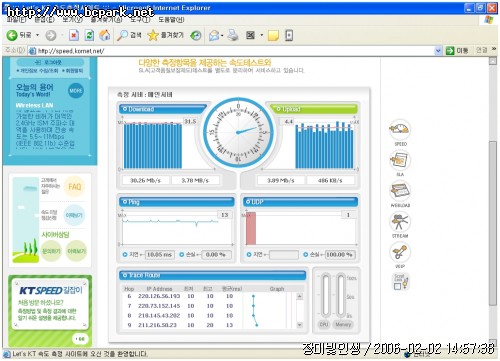This screenshot has height=361, width=500.
Task: Open the Edit icon dropdown arrow
Action: point(262,35)
